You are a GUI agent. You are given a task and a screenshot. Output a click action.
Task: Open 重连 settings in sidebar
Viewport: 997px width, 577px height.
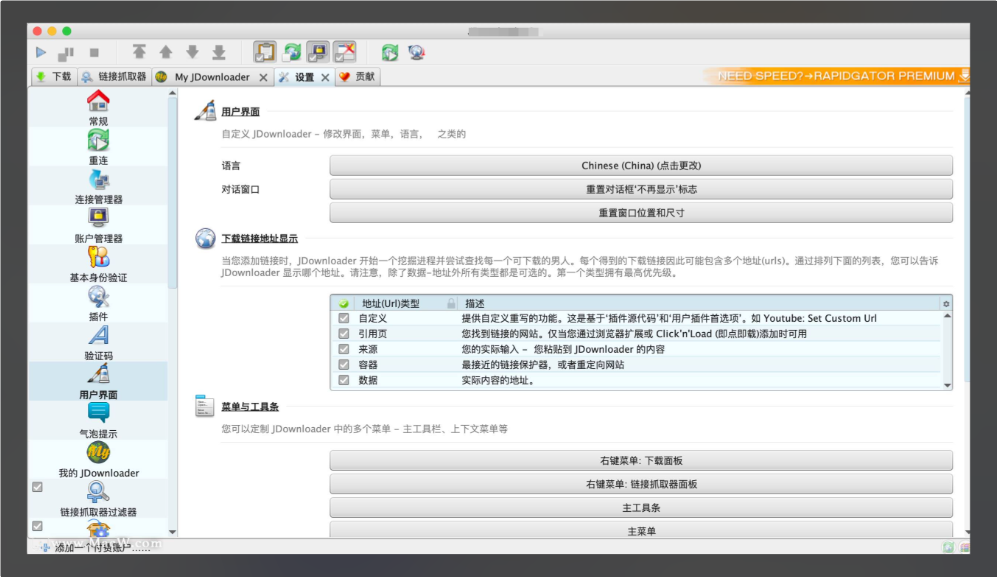[98, 147]
